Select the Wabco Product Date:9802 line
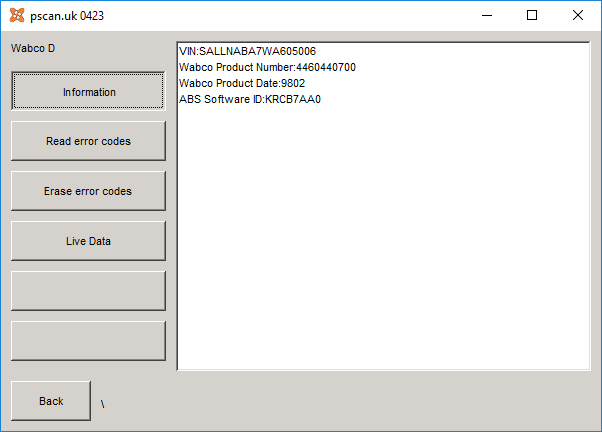The width and height of the screenshot is (602, 432). click(x=242, y=83)
